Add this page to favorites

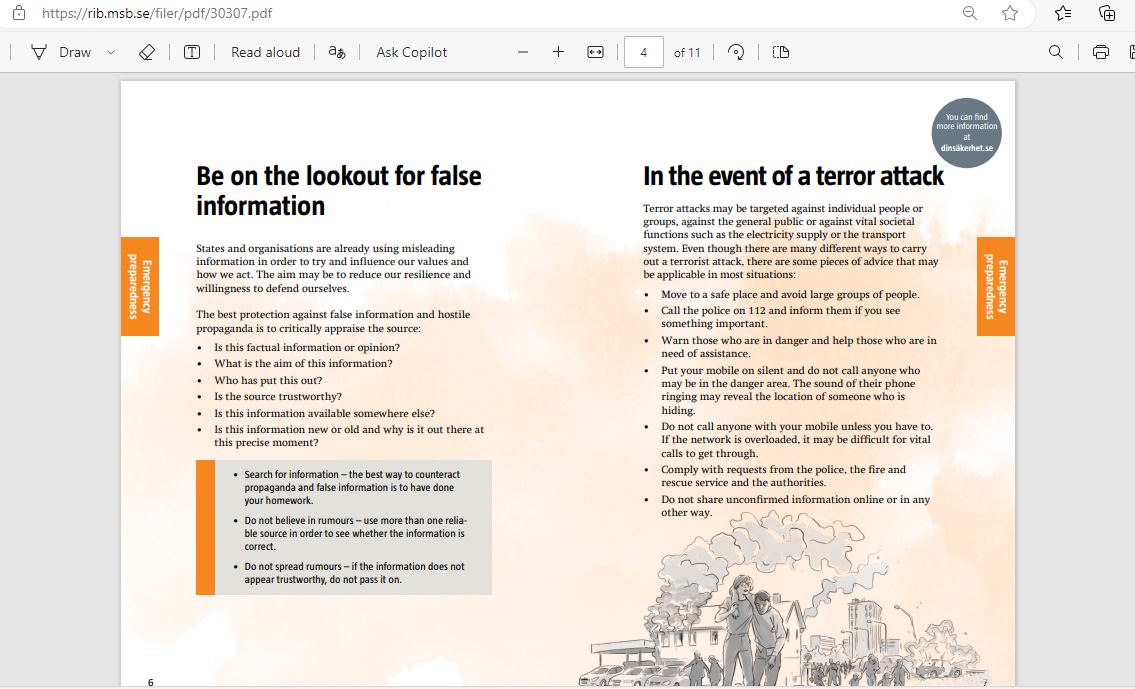pos(1010,13)
